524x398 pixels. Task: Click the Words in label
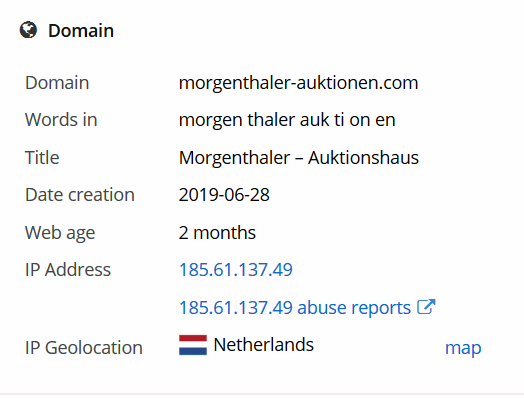(61, 120)
